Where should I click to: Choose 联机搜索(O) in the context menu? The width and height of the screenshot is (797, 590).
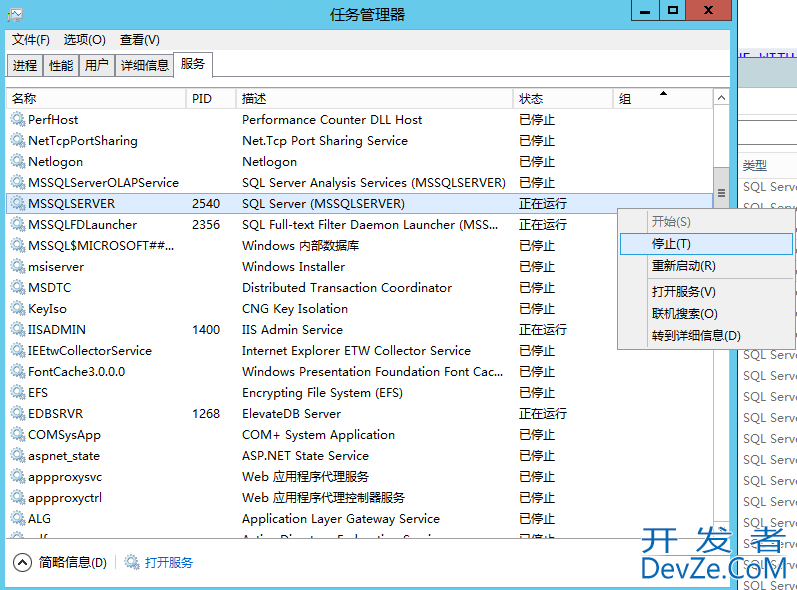click(706, 314)
